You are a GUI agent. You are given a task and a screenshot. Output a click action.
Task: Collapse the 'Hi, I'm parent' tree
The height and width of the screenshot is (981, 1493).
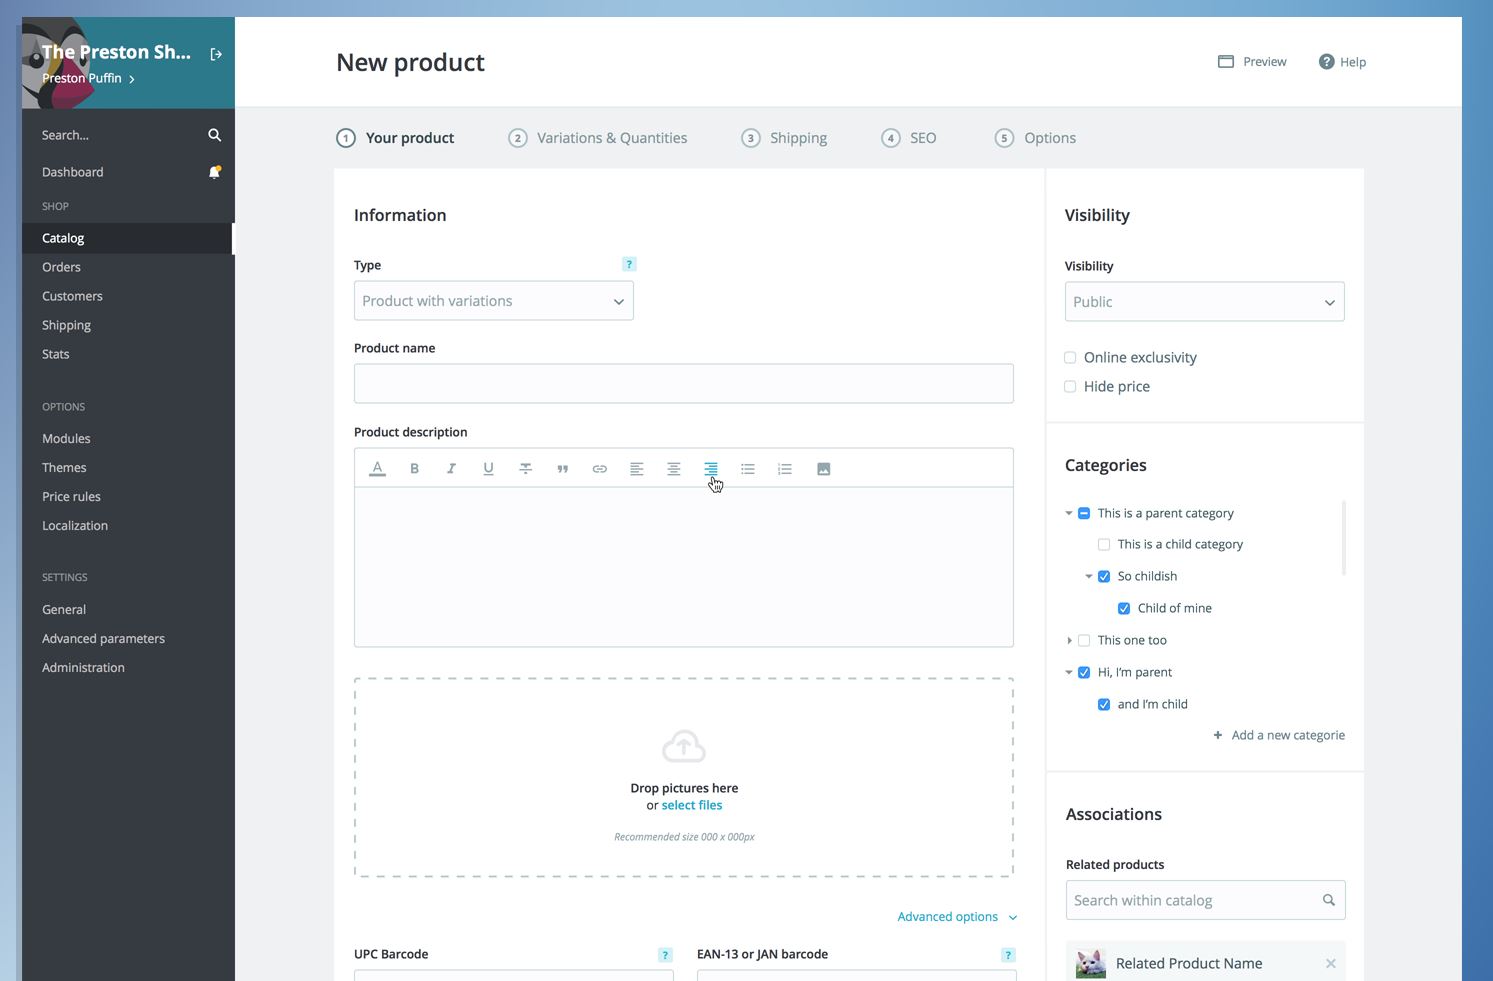(1069, 672)
